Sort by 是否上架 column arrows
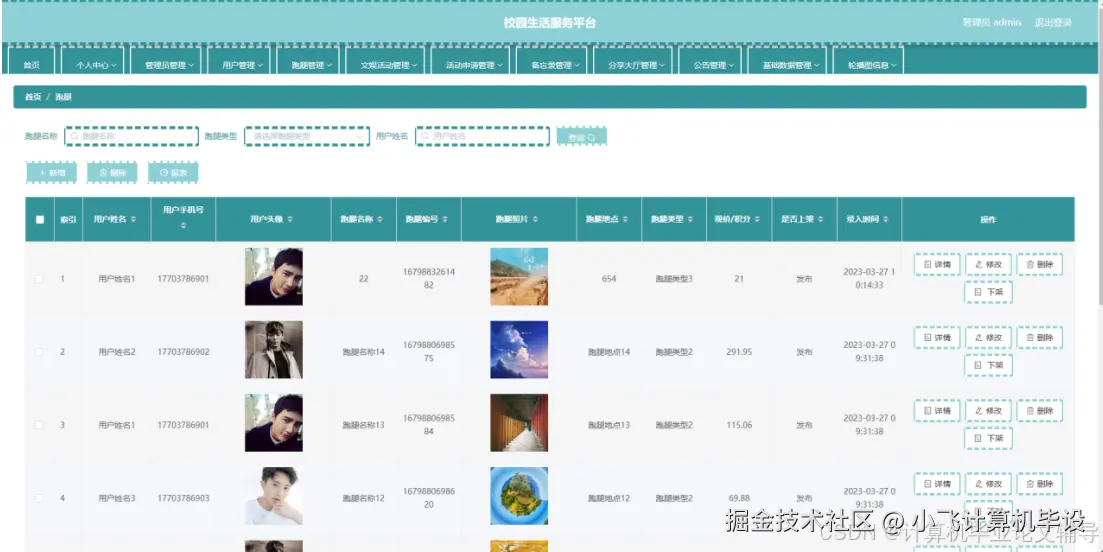The image size is (1103, 552). pos(821,219)
